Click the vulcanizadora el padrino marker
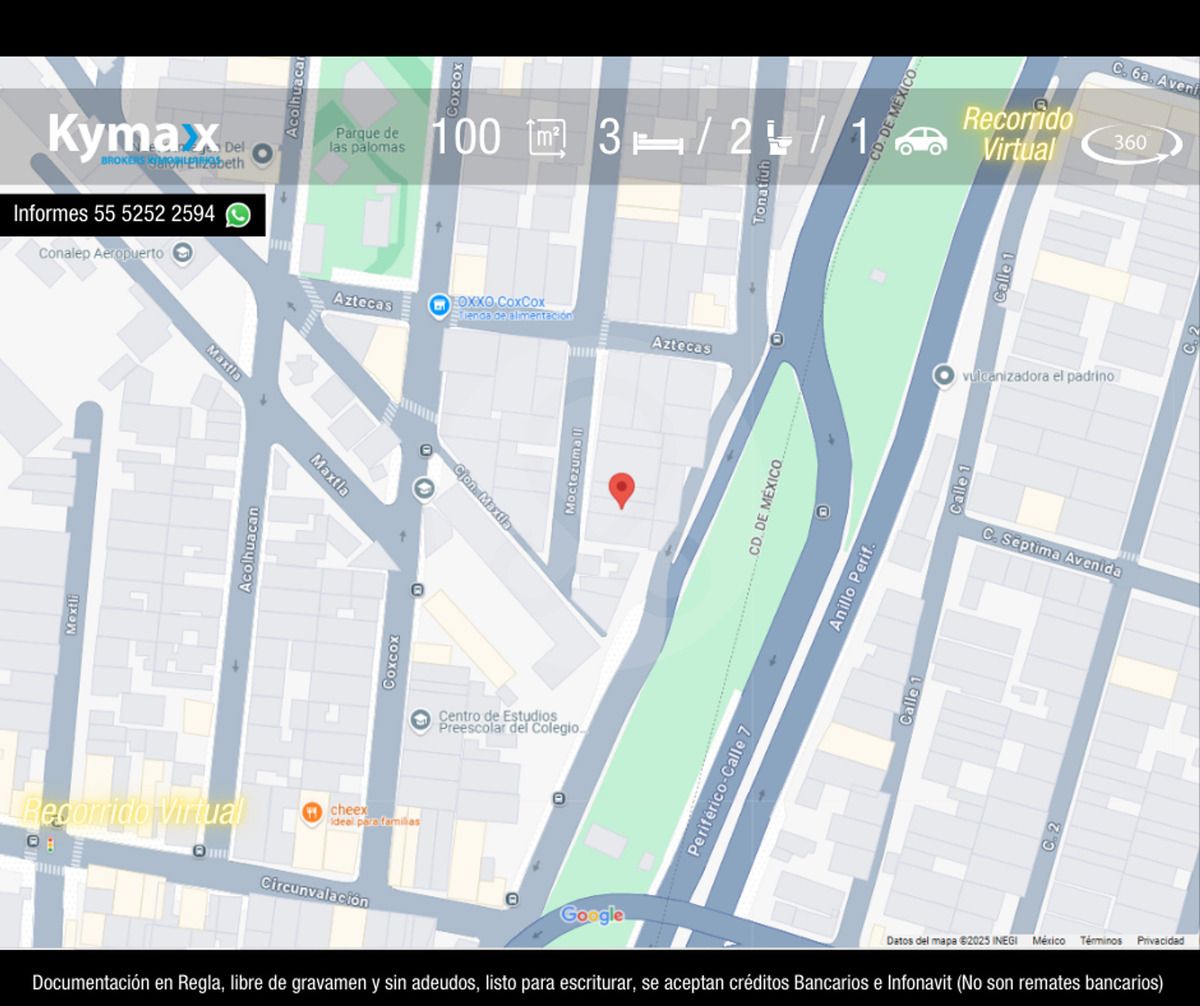The image size is (1200, 1006). click(944, 376)
